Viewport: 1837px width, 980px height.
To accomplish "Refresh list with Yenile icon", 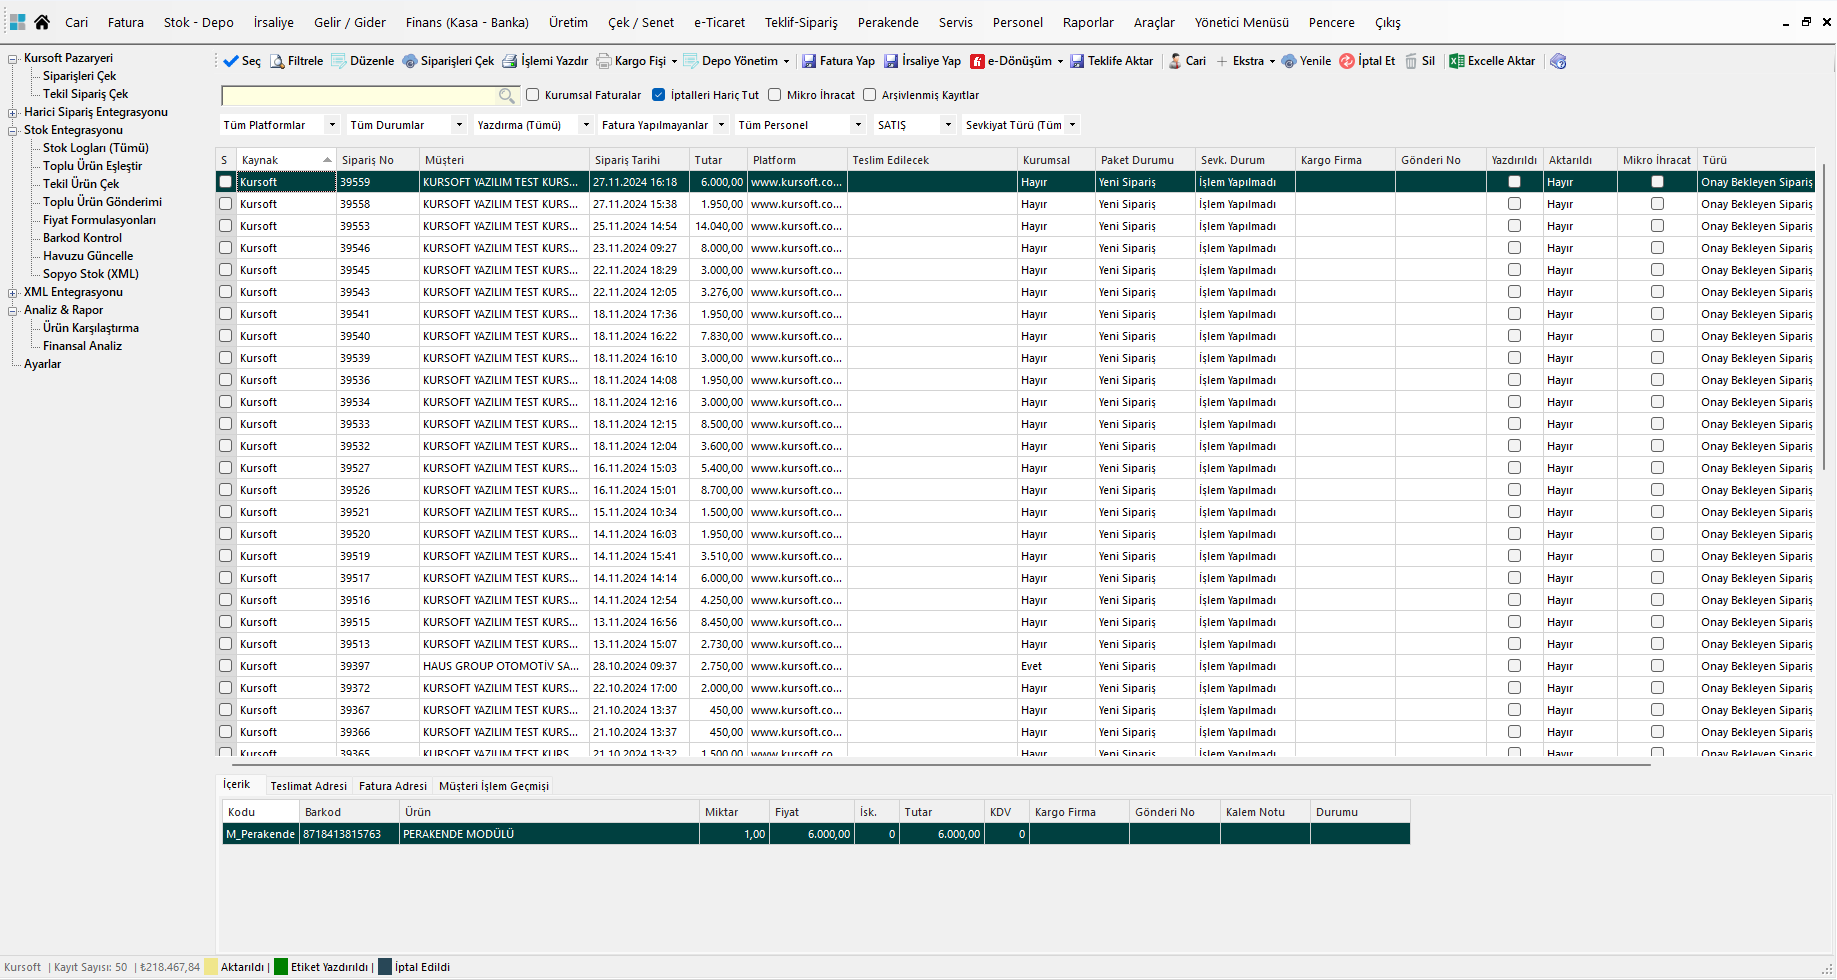I will (1289, 61).
